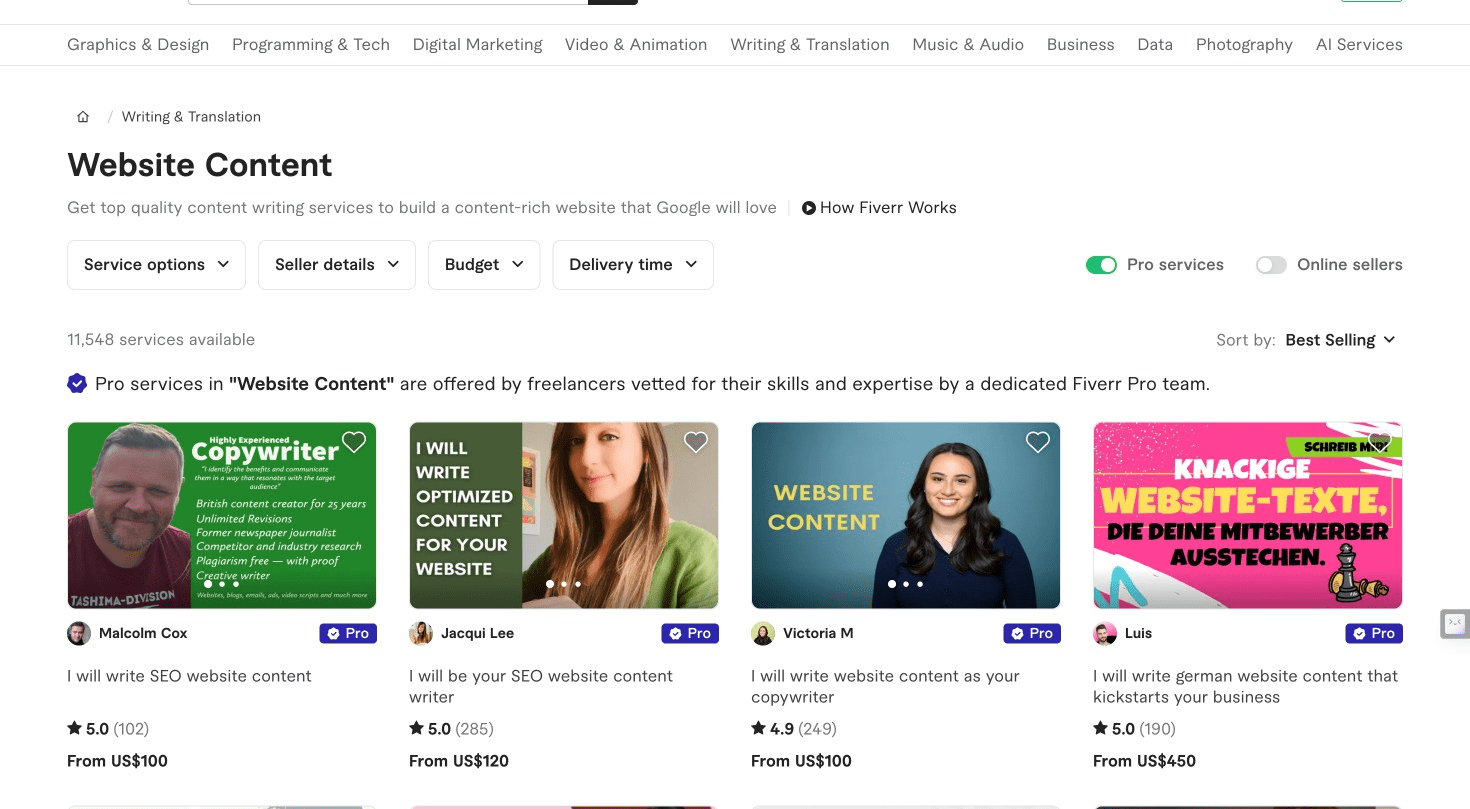Viewport: 1470px width, 809px height.
Task: Open Video & Animation category
Action: click(636, 45)
